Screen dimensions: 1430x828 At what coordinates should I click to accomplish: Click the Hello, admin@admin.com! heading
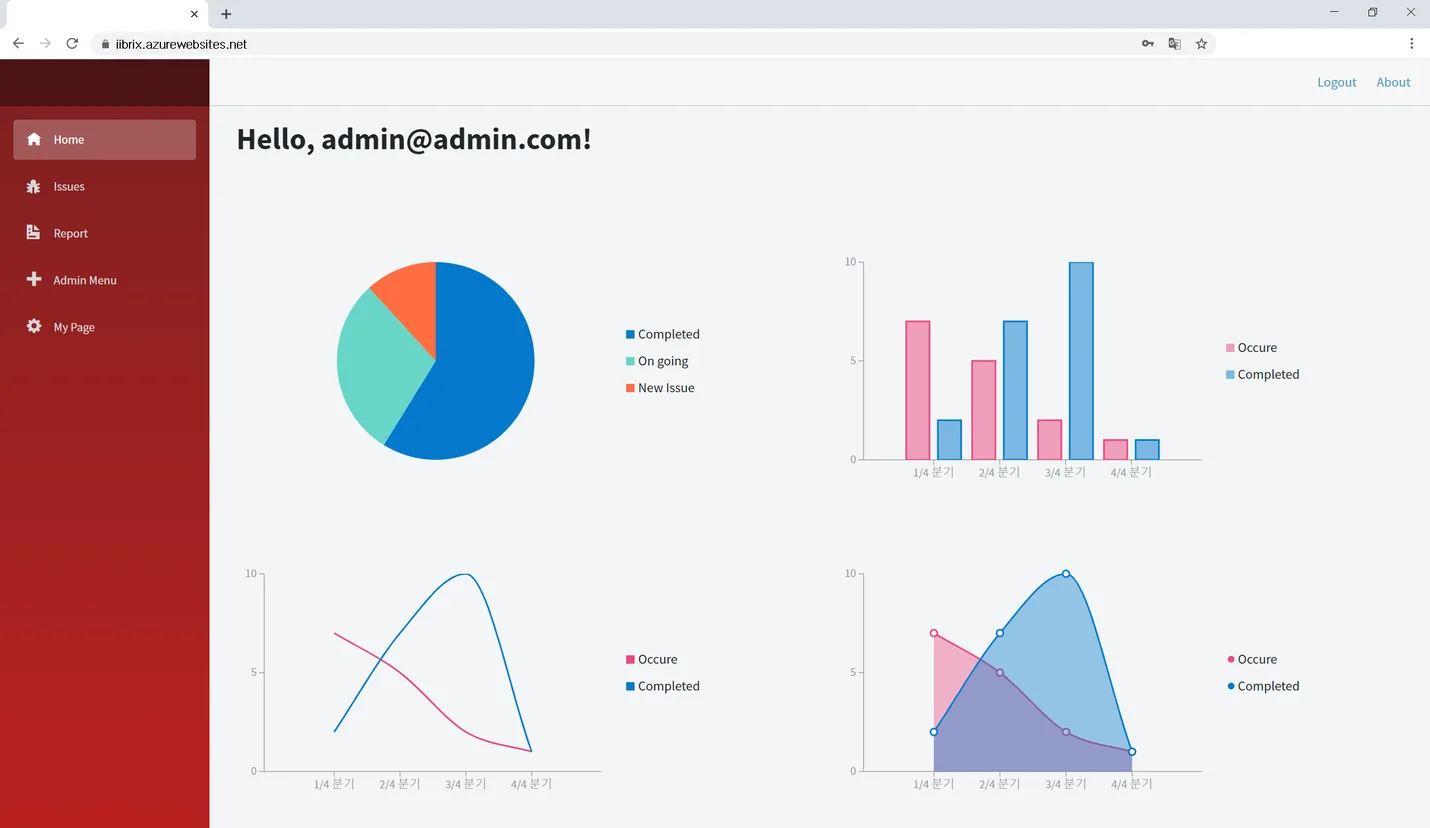[414, 139]
